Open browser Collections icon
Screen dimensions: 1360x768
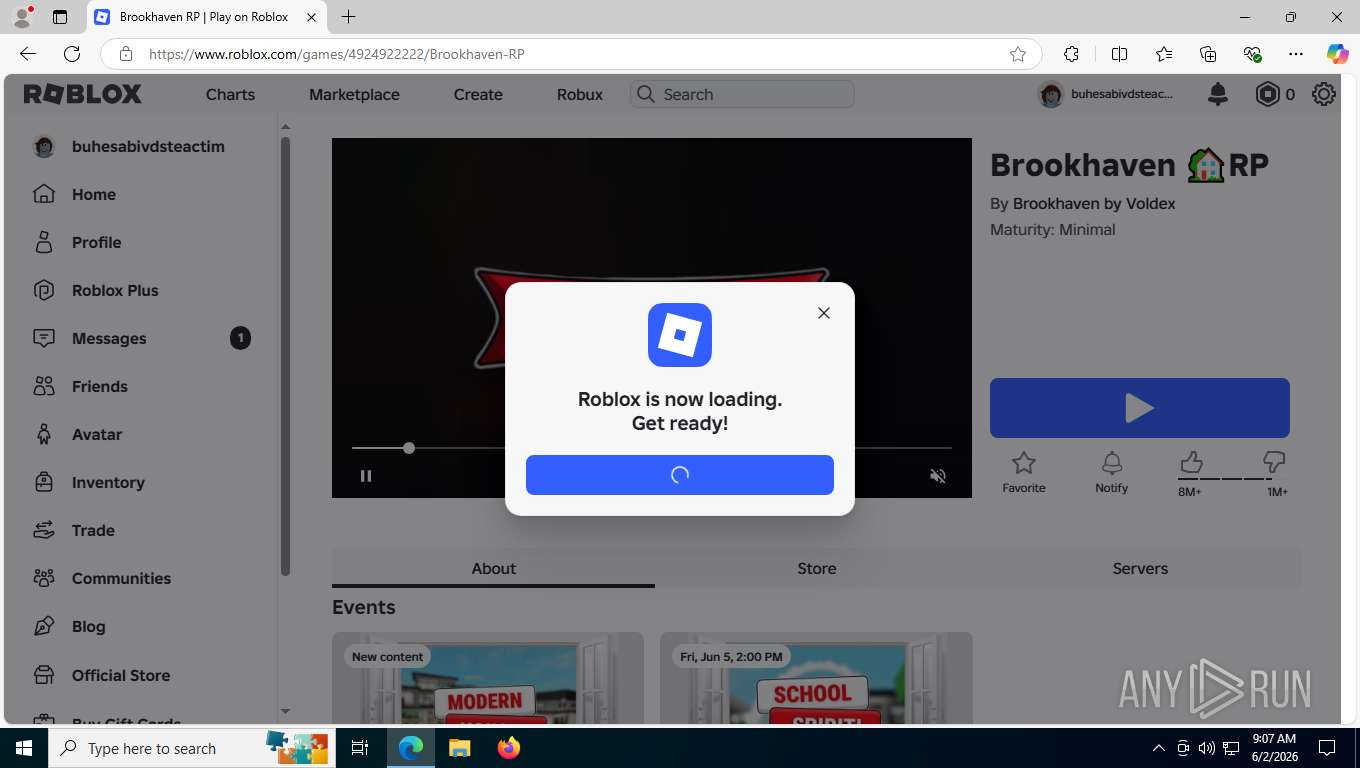pyautogui.click(x=1208, y=54)
